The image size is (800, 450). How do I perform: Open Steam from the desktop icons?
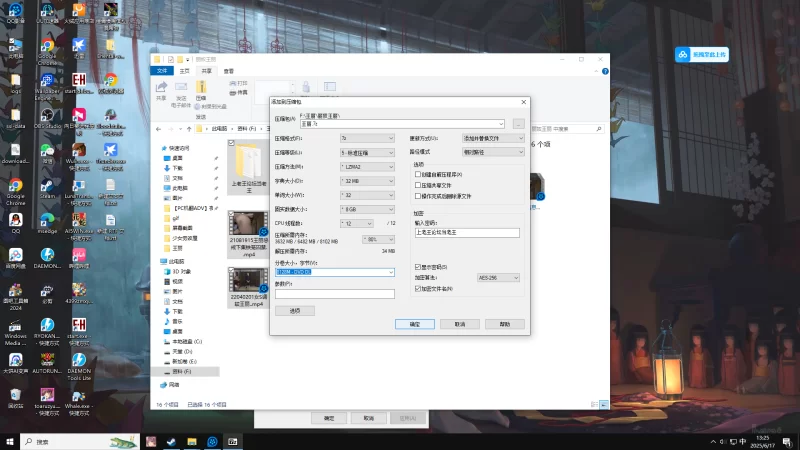click(47, 189)
